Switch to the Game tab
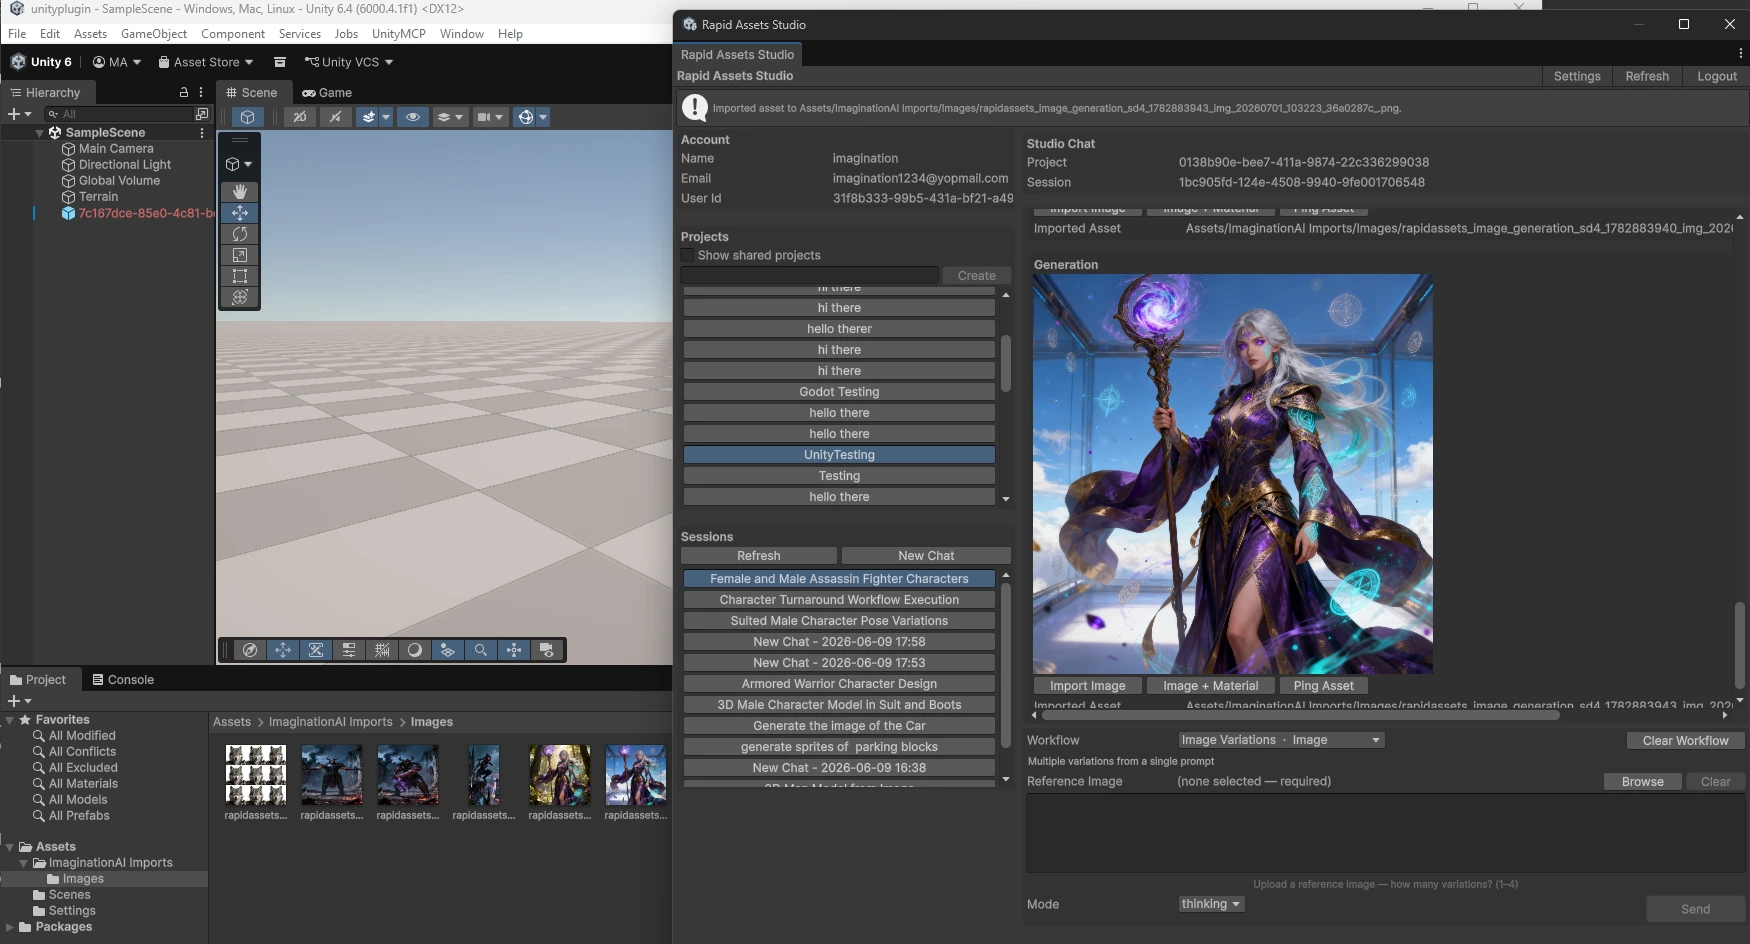1750x944 pixels. coord(328,92)
